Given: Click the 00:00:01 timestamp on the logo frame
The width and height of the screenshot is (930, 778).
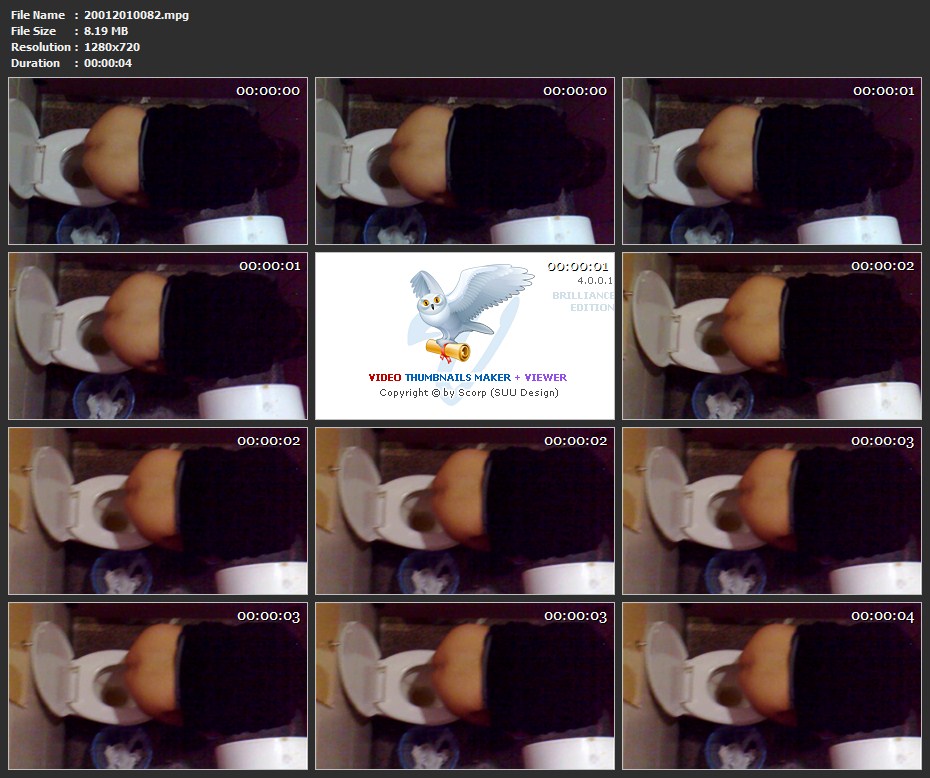Looking at the screenshot, I should tap(578, 266).
